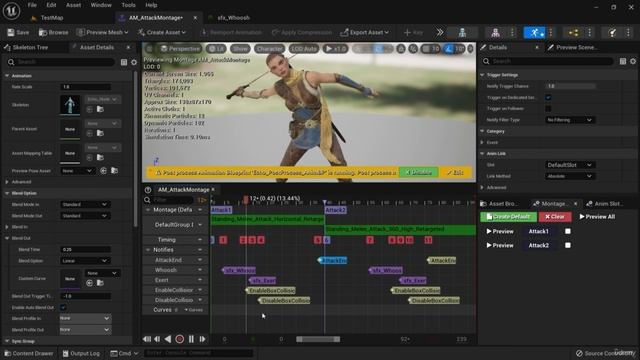Toggle the Enable Auto Blend Out checkbox

click(63, 307)
